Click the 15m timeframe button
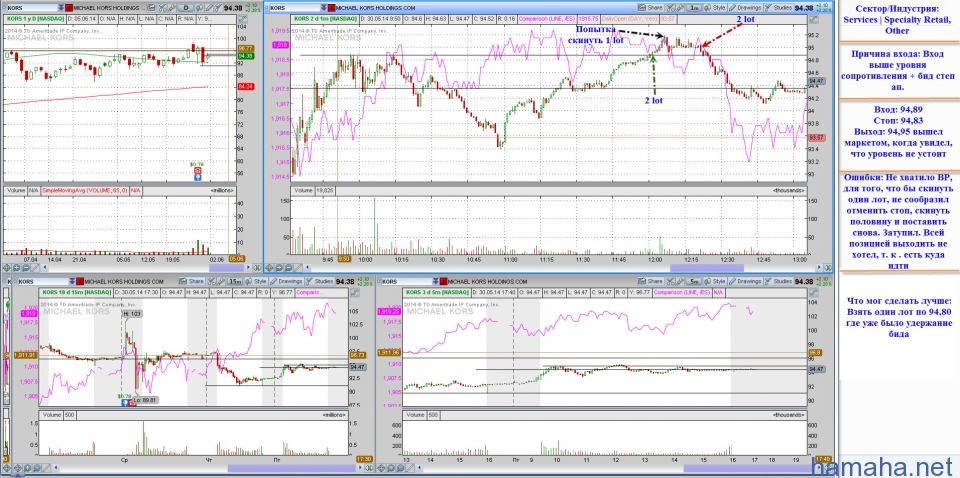960x478 pixels. tap(235, 281)
